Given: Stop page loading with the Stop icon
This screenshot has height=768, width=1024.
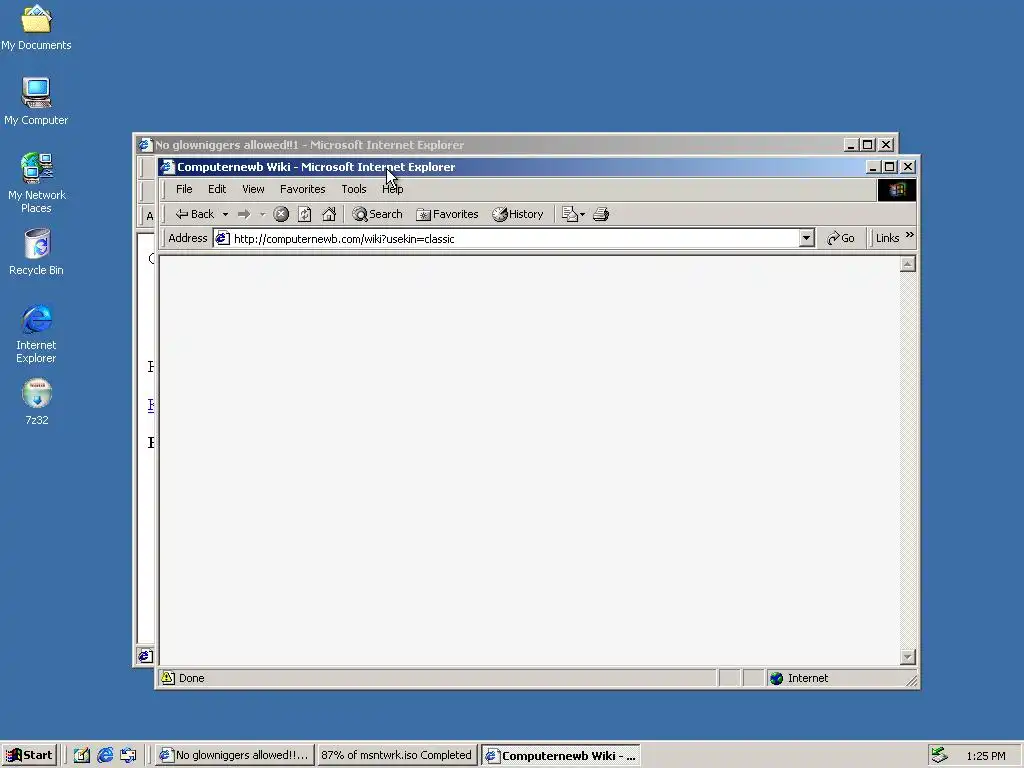Looking at the screenshot, I should (281, 214).
